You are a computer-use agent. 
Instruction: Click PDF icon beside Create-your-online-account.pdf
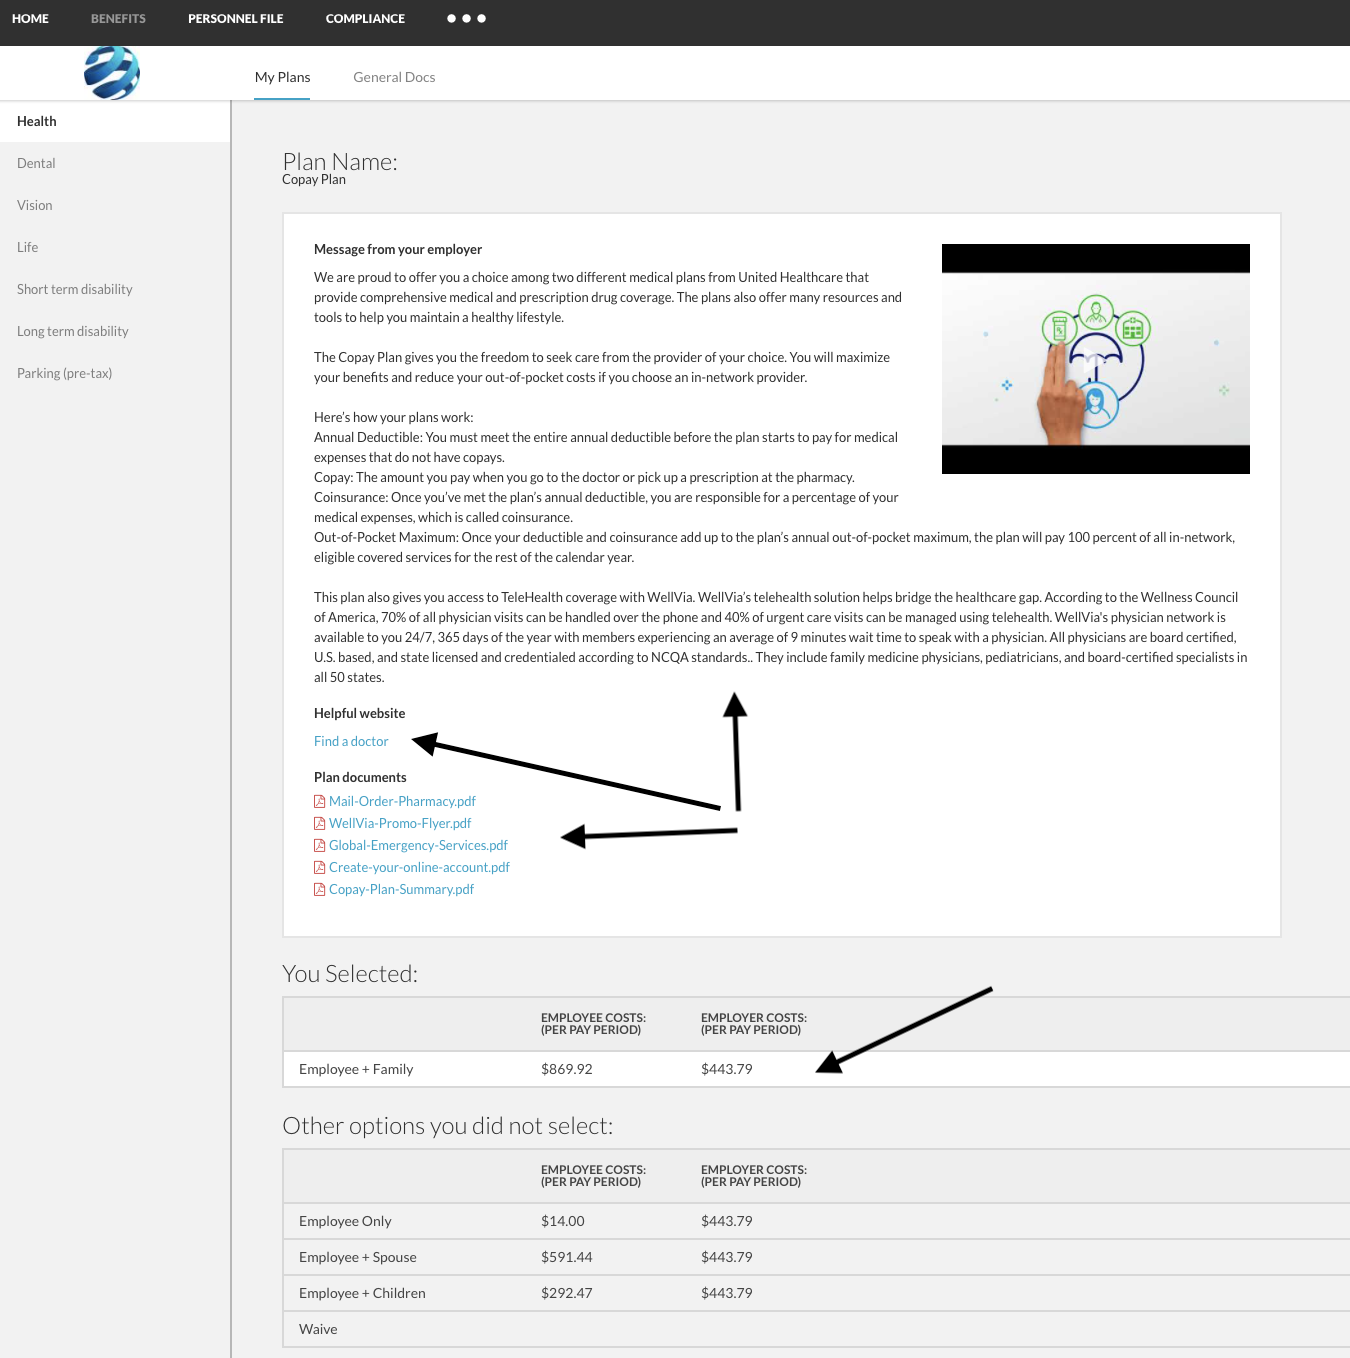320,867
